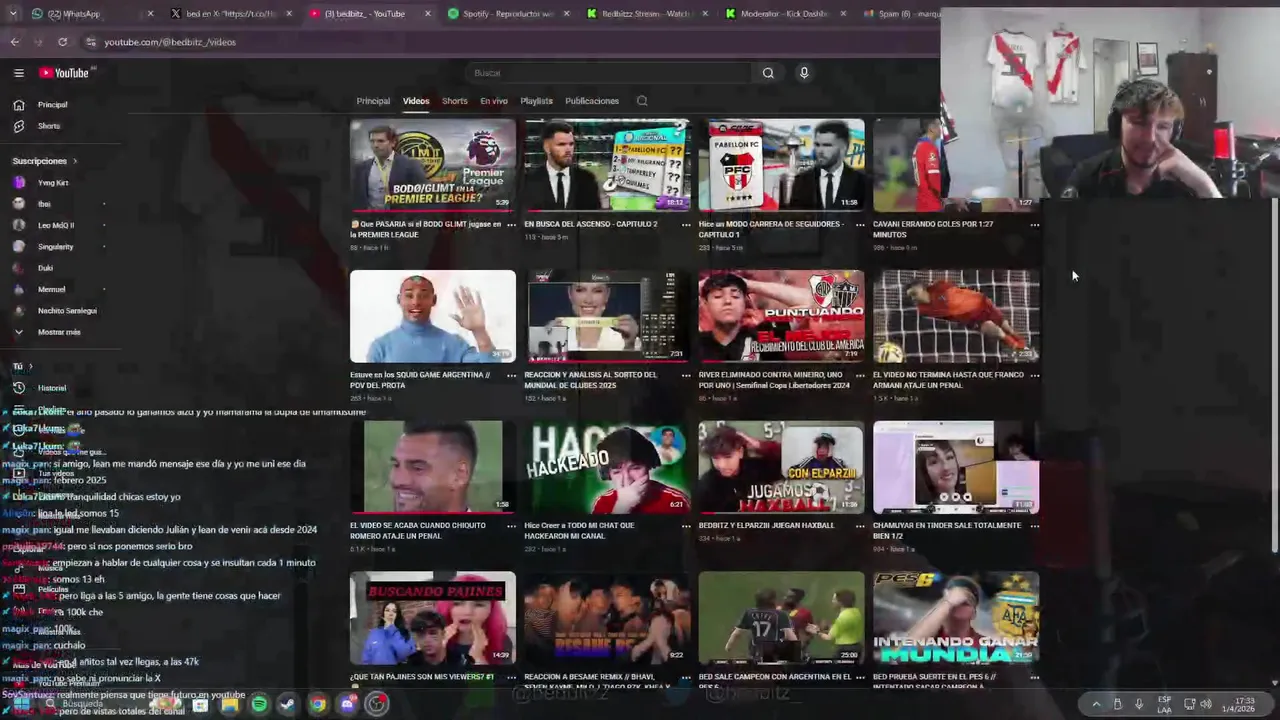Expand the Suscripciones section chevron
The height and width of the screenshot is (720, 1280).
click(x=74, y=161)
